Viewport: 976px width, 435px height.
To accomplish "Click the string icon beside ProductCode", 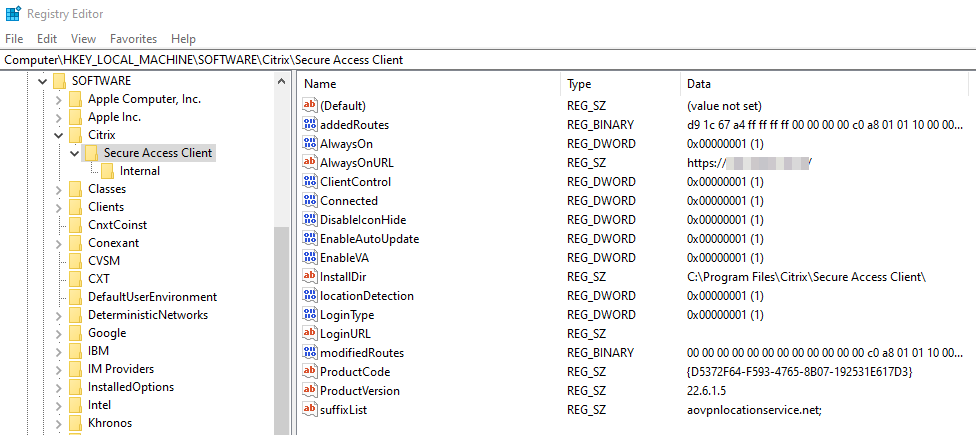I will [x=309, y=372].
